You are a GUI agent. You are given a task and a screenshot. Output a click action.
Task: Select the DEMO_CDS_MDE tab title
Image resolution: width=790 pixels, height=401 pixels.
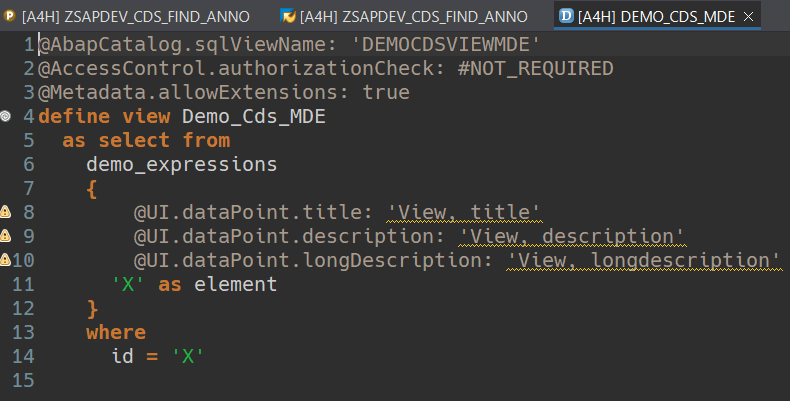[x=658, y=15]
